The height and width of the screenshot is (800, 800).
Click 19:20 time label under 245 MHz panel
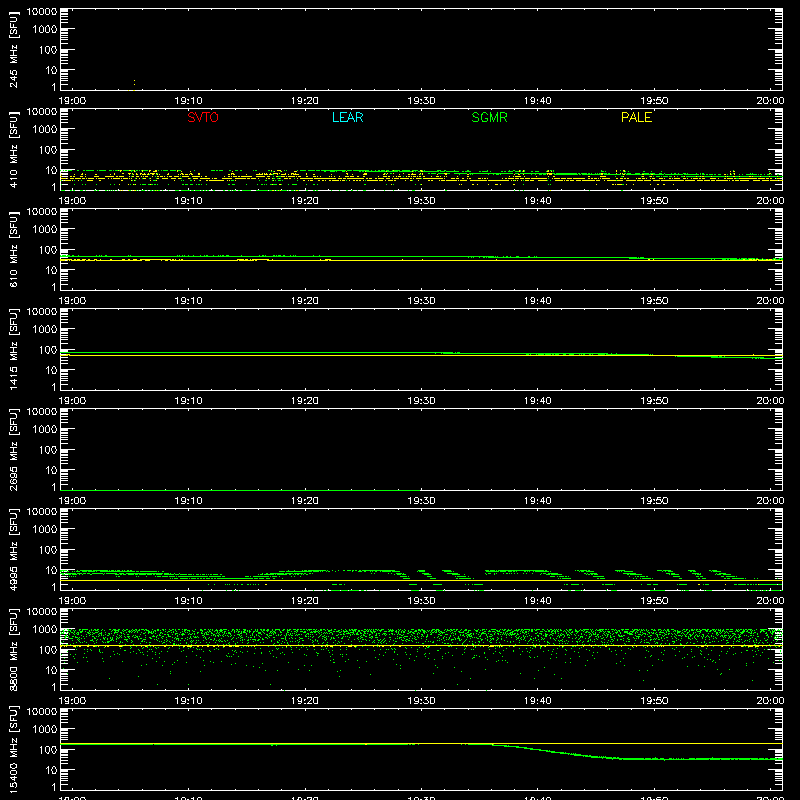click(305, 101)
